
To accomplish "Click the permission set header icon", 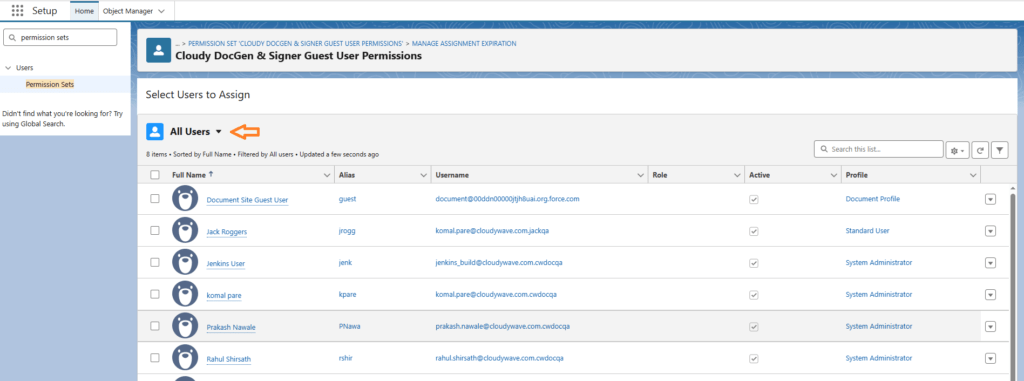I will [x=159, y=50].
